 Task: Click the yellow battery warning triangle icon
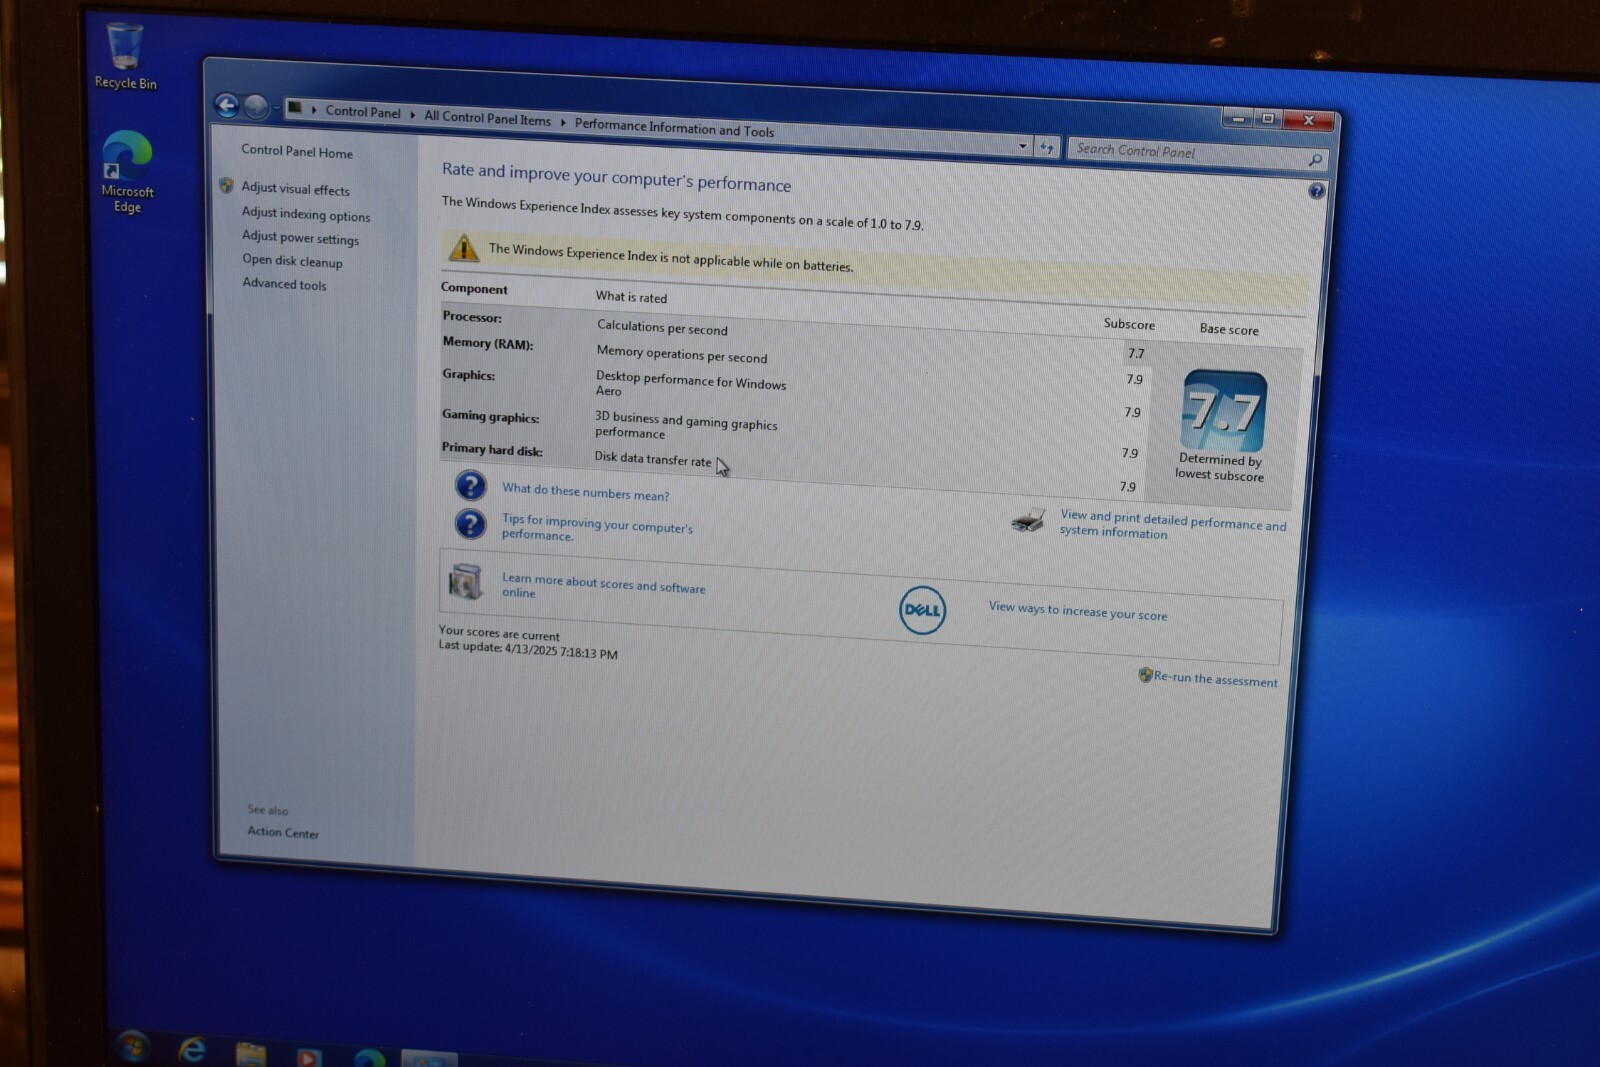coord(463,247)
